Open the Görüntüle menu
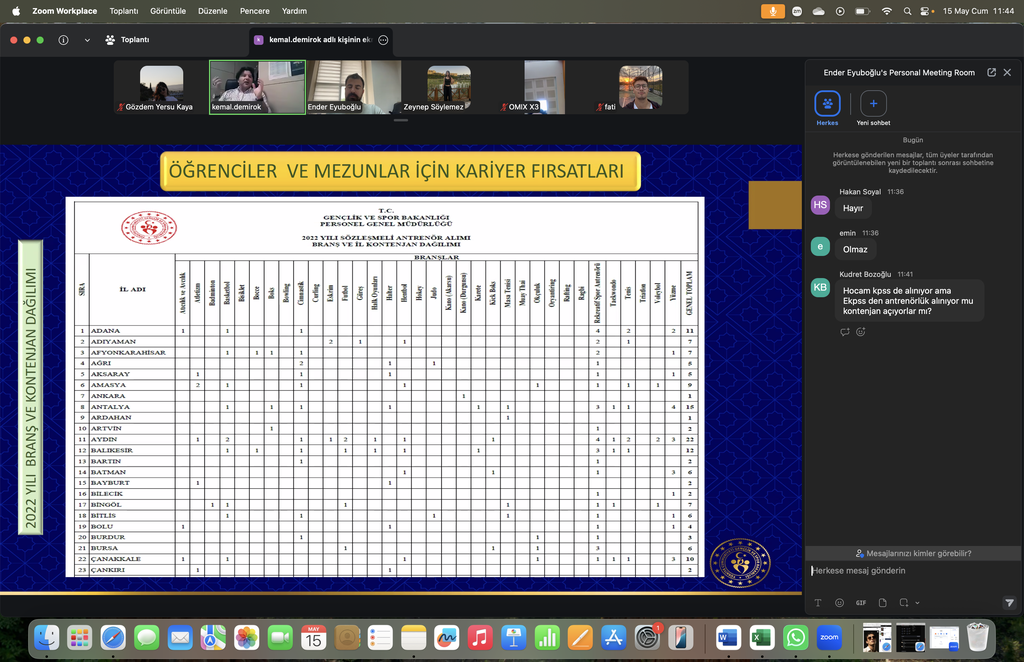 click(168, 11)
